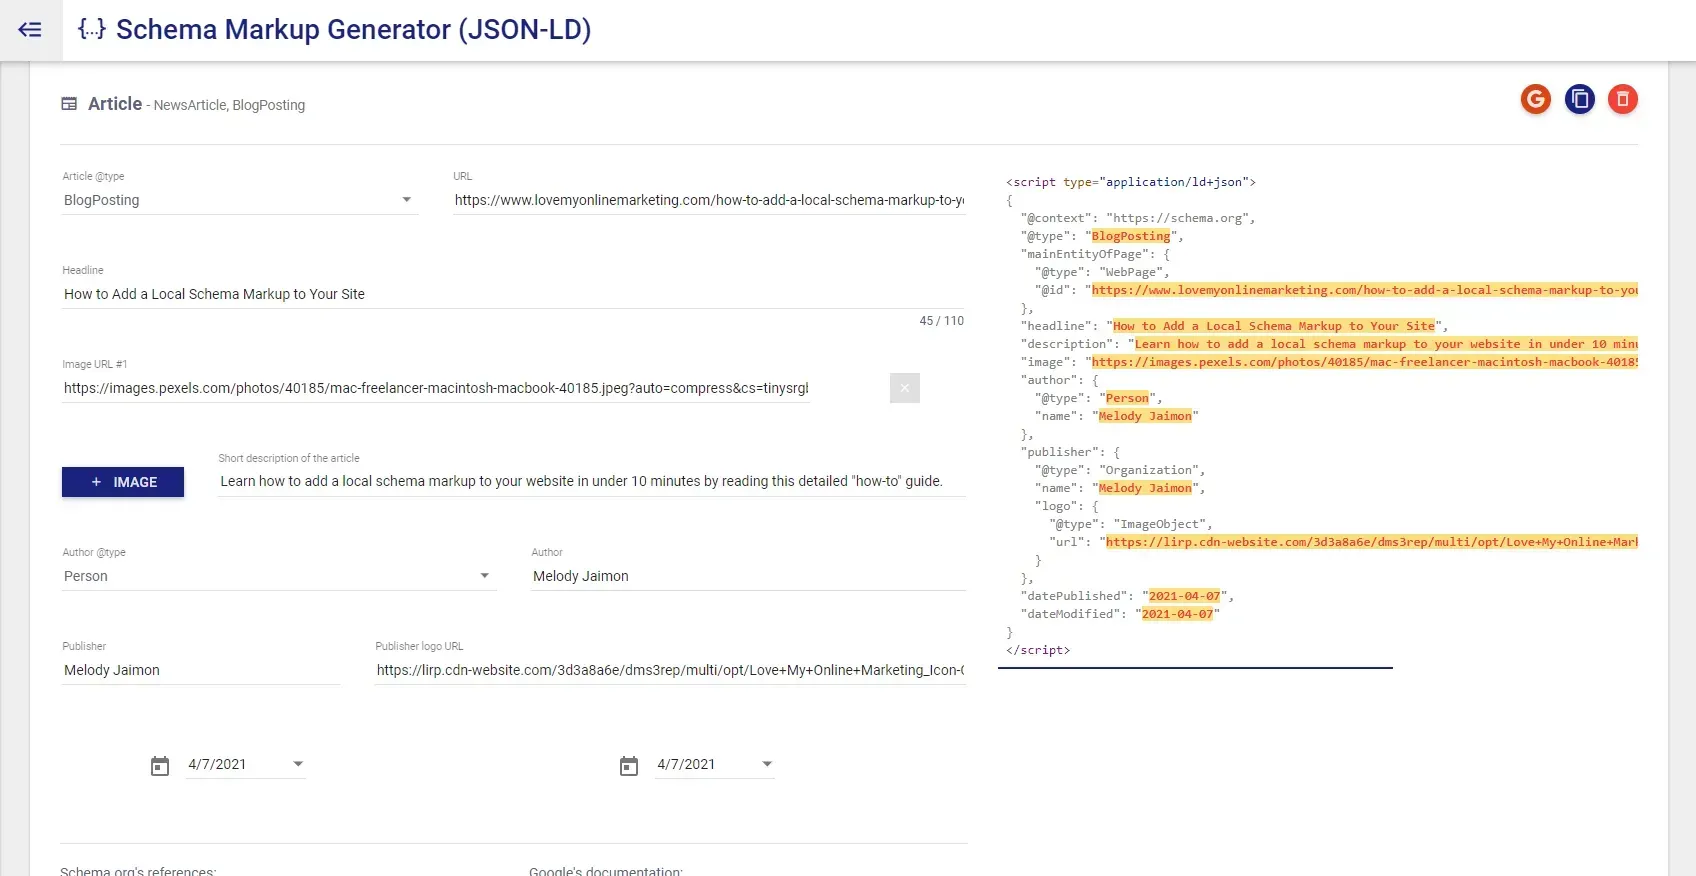The image size is (1696, 876).
Task: Click the highlighted description value in code
Action: coord(1386,344)
